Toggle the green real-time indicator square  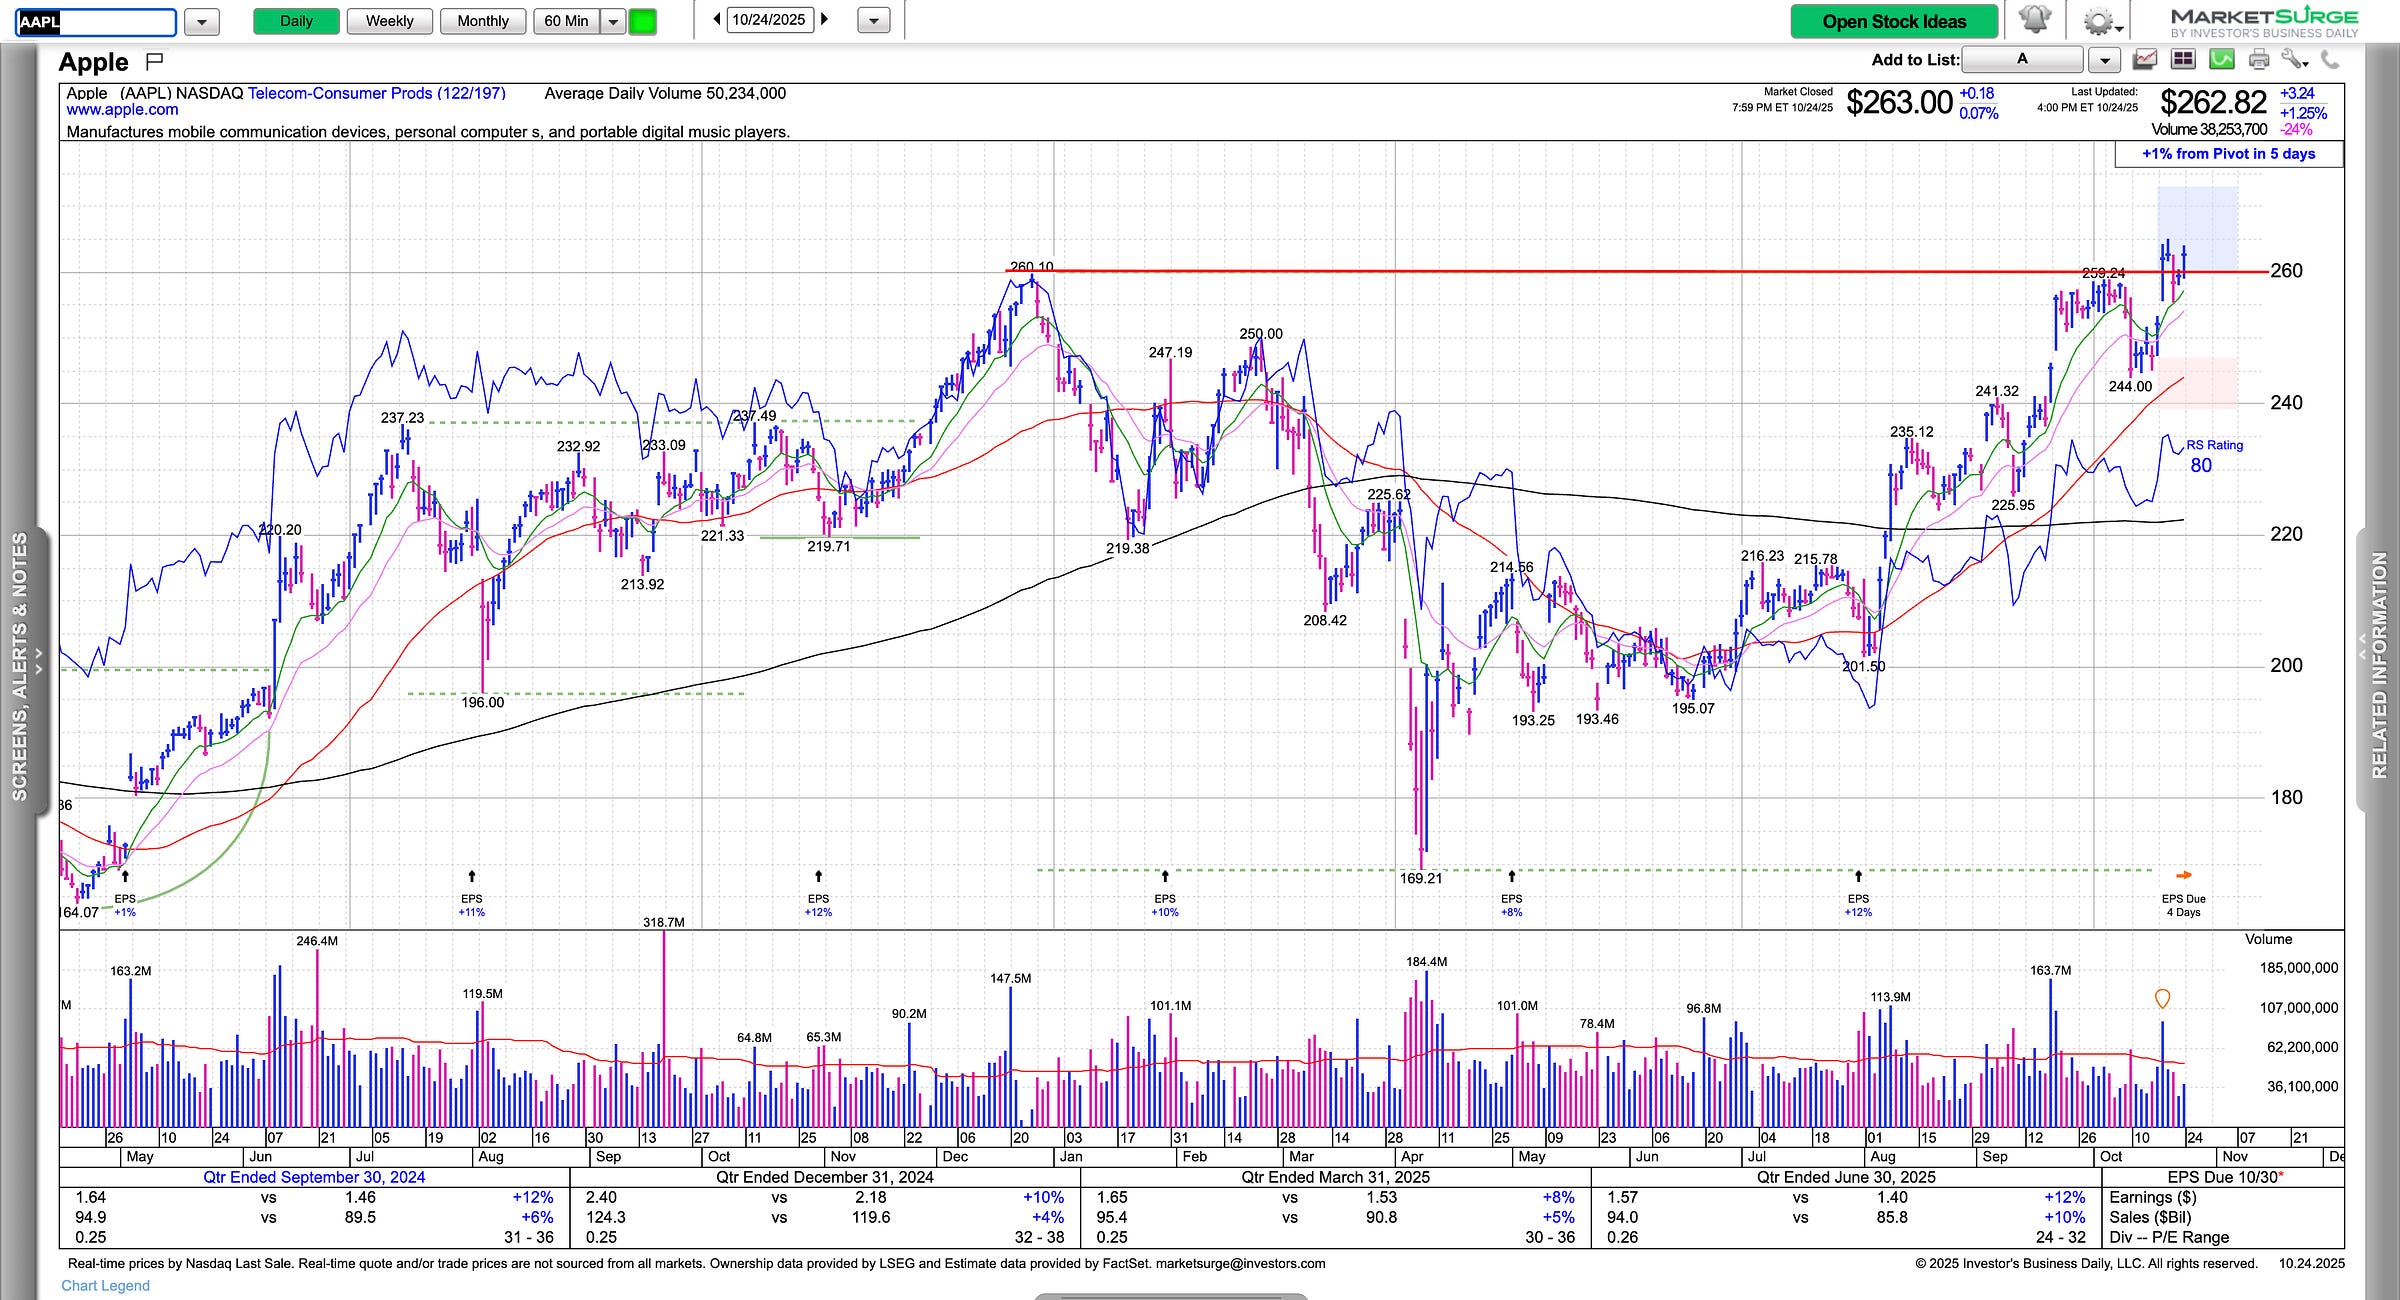[x=642, y=21]
